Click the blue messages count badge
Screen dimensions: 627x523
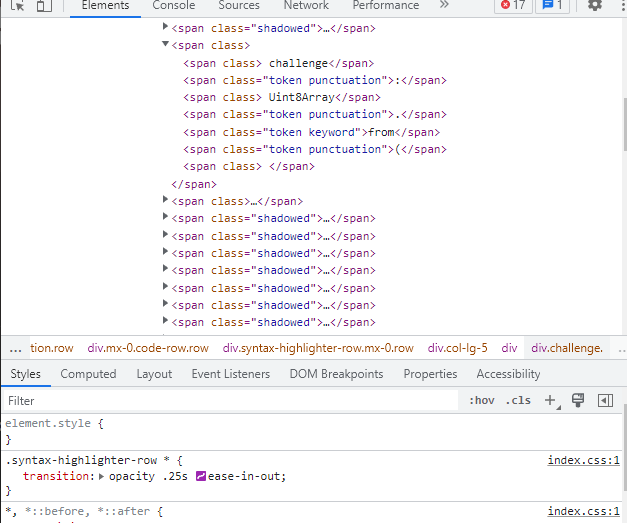tap(551, 6)
